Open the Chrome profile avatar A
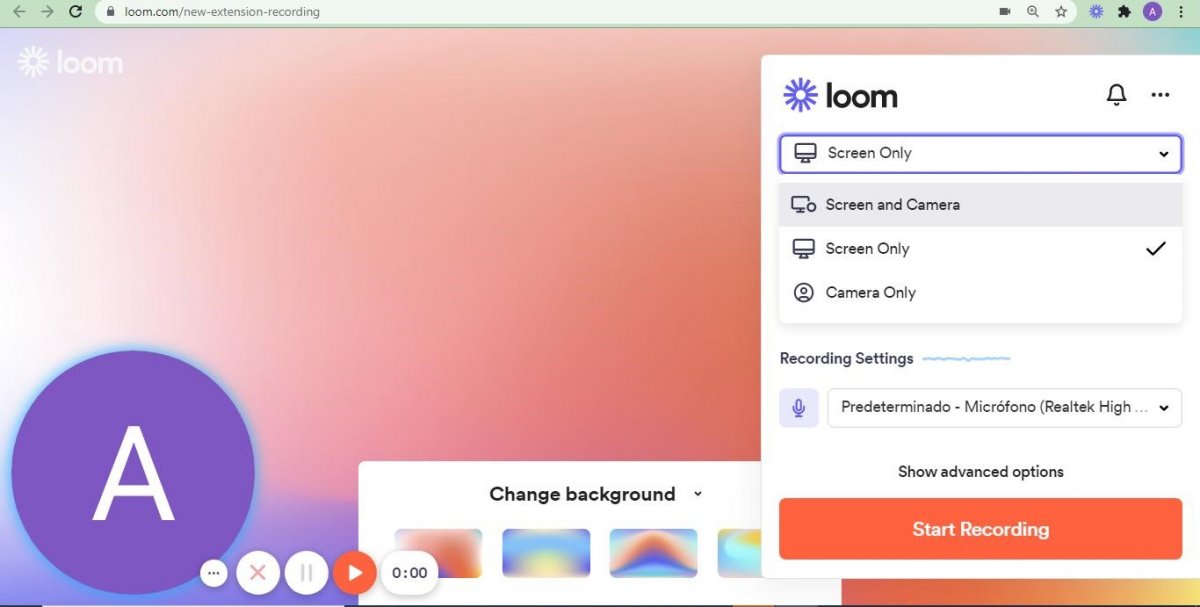The height and width of the screenshot is (607, 1200). (x=1153, y=12)
